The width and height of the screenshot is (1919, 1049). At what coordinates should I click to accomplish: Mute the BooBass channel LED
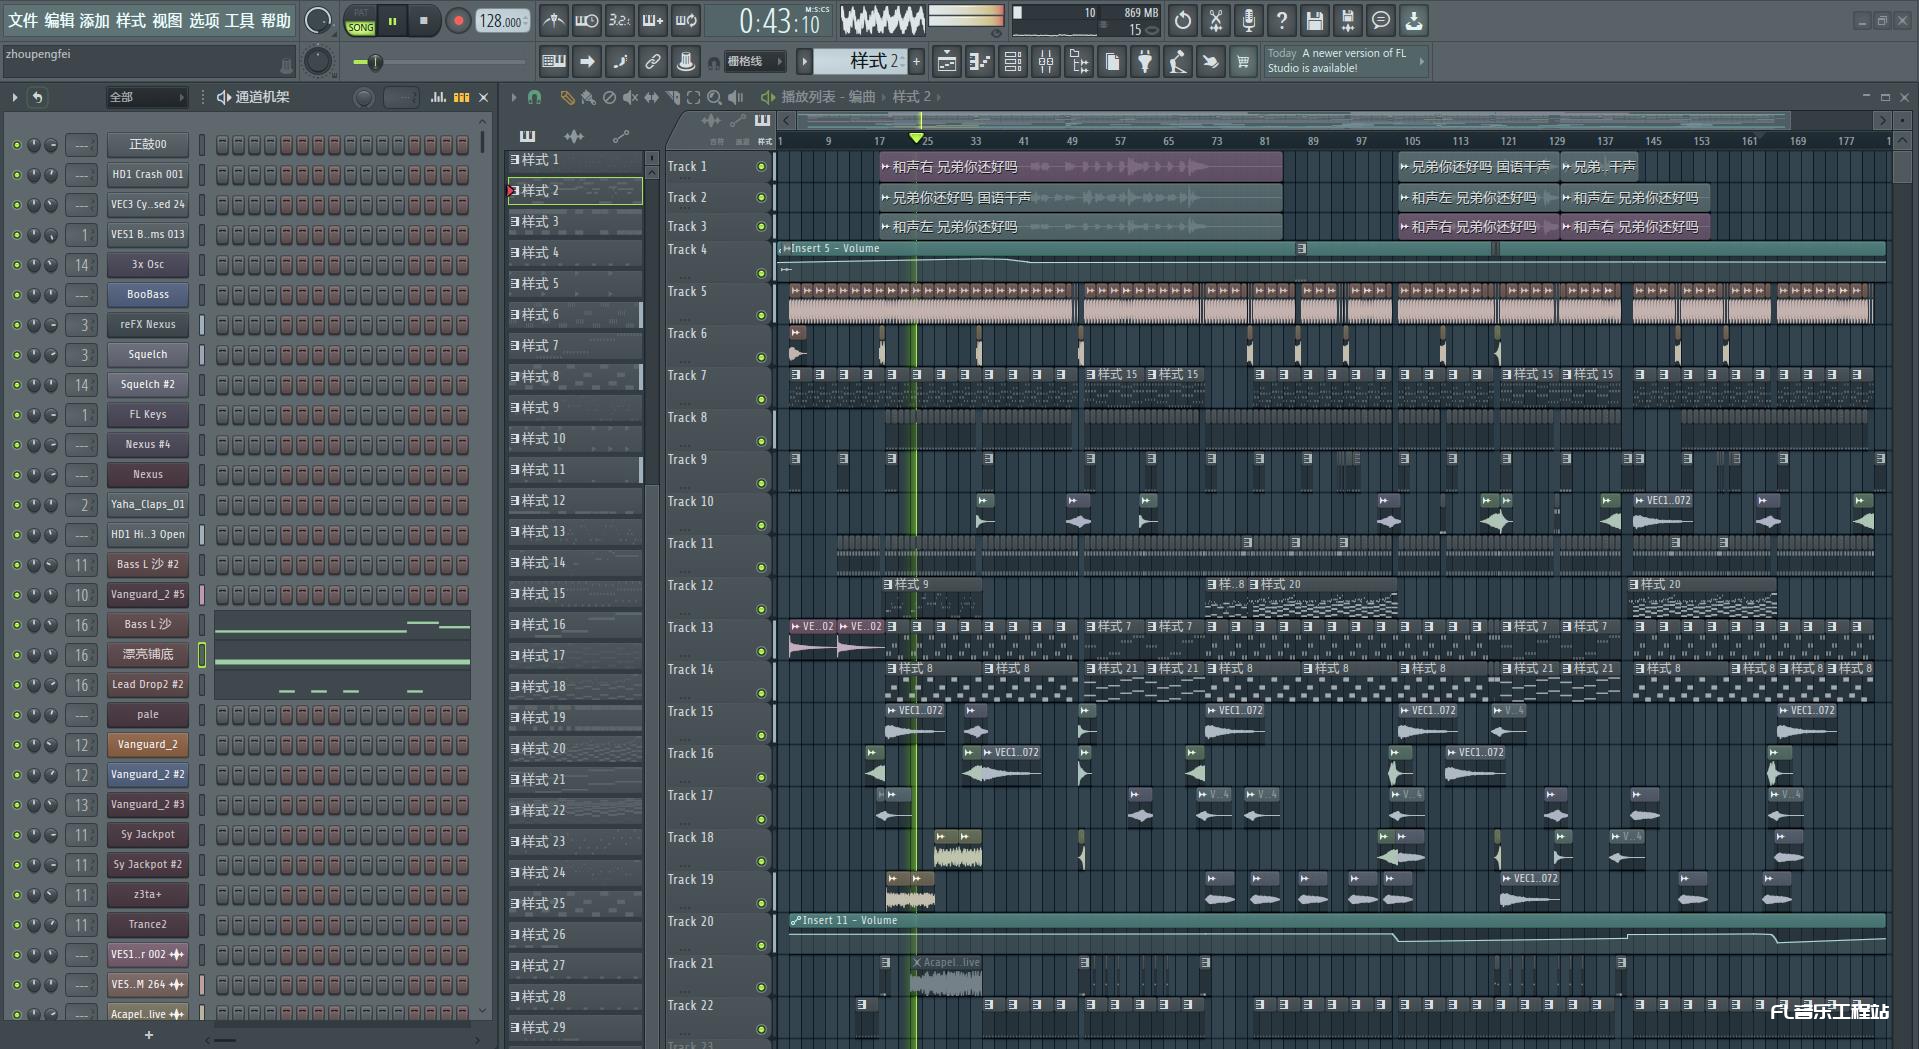pyautogui.click(x=17, y=295)
